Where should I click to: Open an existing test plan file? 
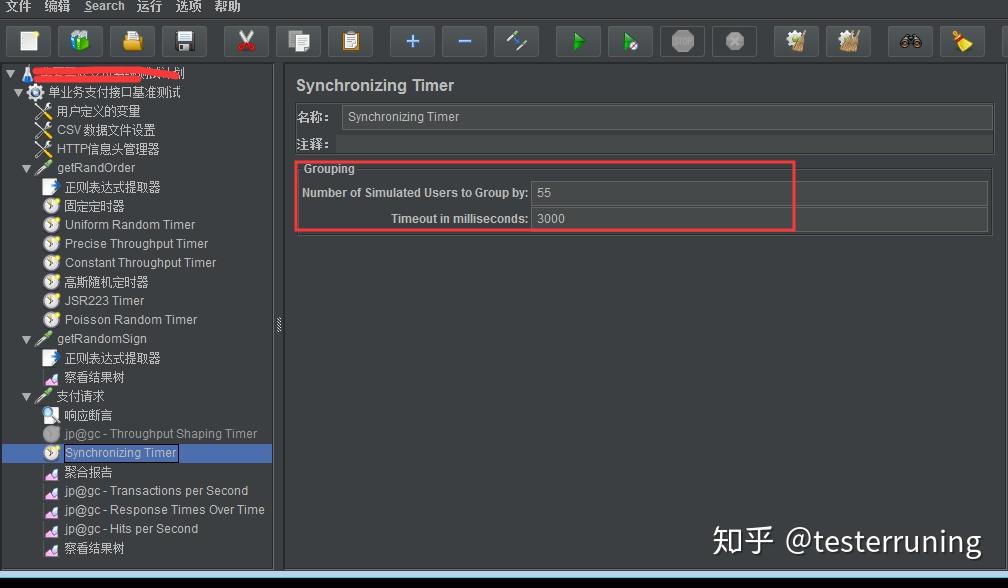tap(132, 41)
